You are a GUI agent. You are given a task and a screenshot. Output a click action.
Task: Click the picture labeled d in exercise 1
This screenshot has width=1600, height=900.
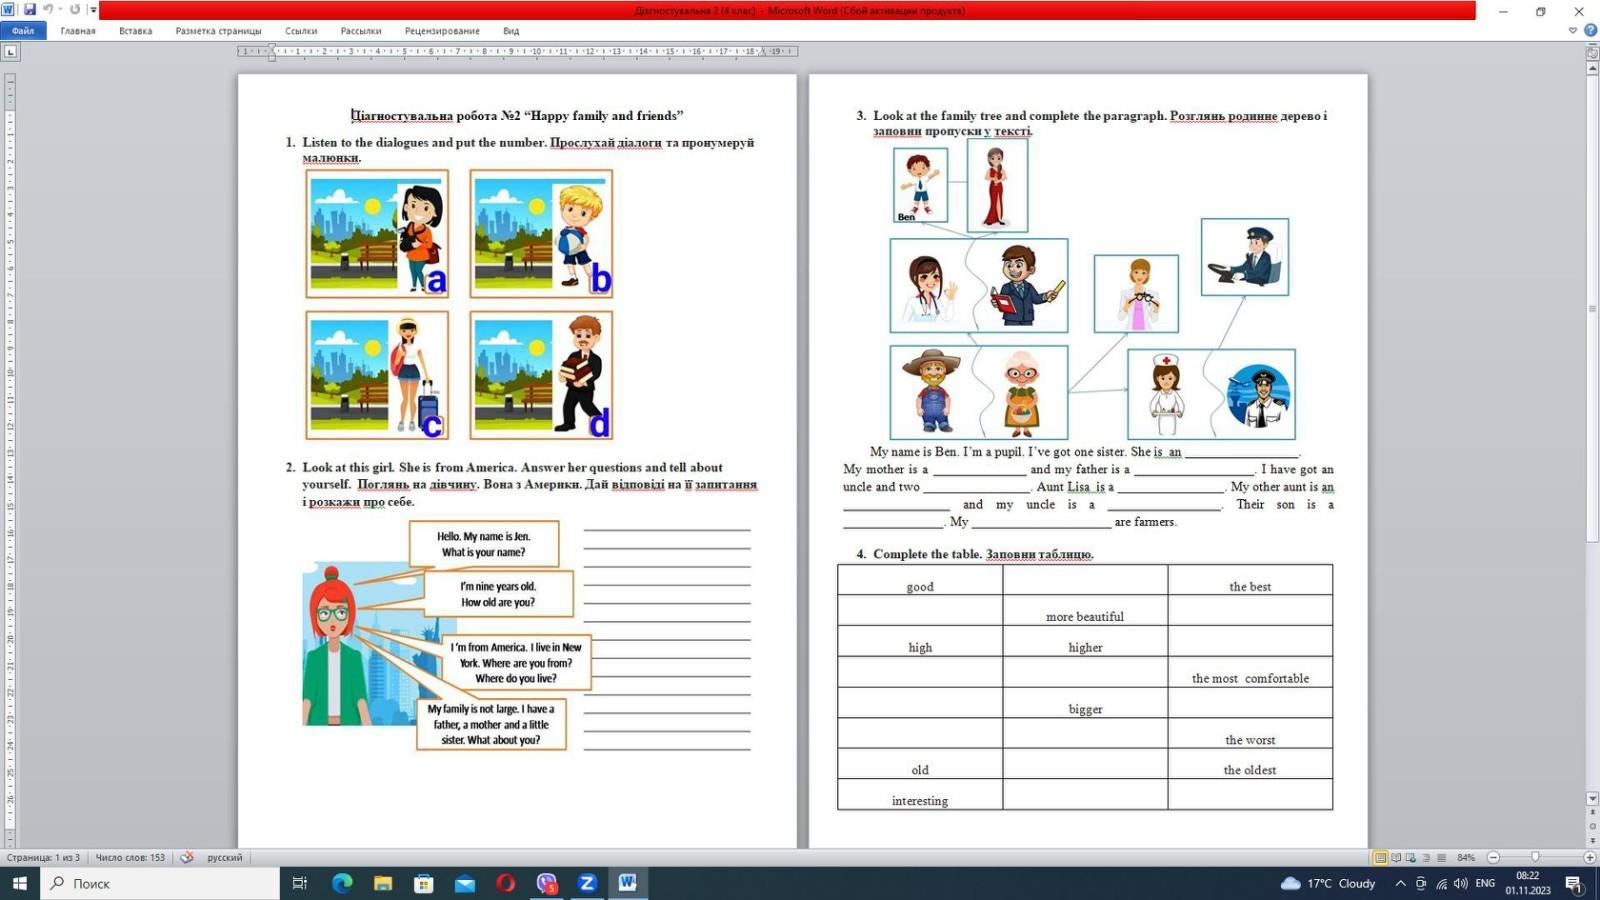pyautogui.click(x=541, y=375)
